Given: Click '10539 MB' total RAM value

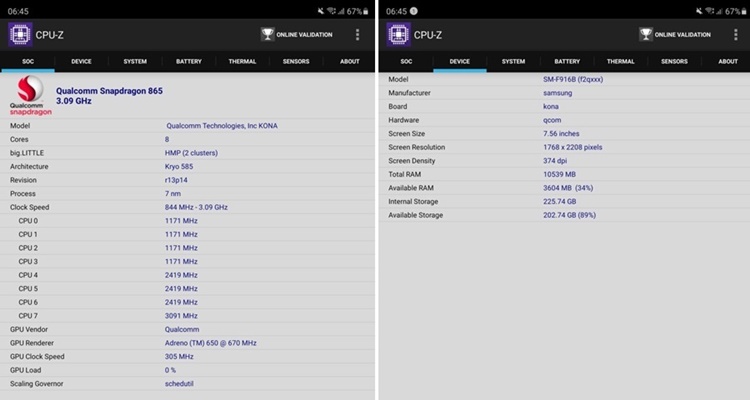Looking at the screenshot, I should coord(559,174).
